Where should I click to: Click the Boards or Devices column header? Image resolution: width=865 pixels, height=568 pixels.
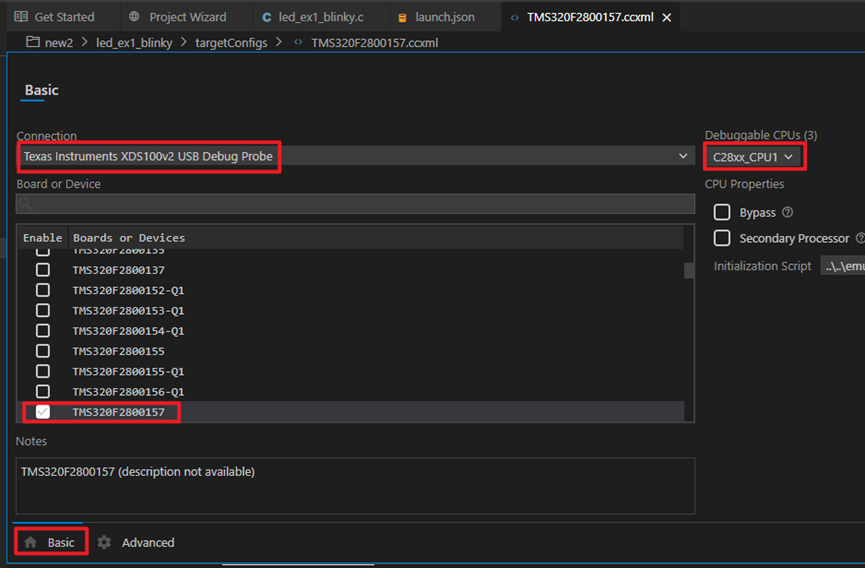pyautogui.click(x=129, y=238)
